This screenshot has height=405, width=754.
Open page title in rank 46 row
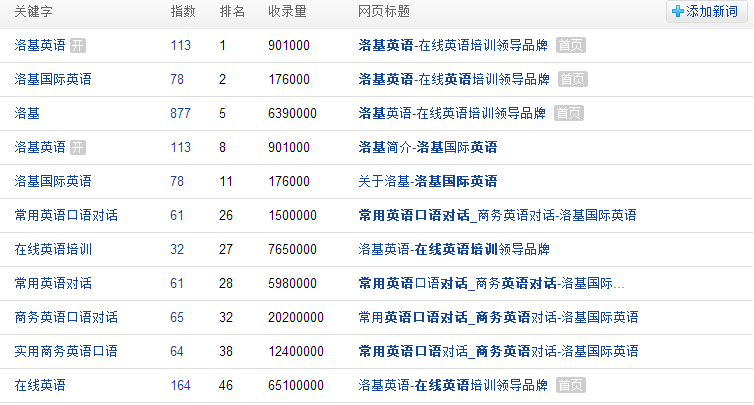click(453, 385)
